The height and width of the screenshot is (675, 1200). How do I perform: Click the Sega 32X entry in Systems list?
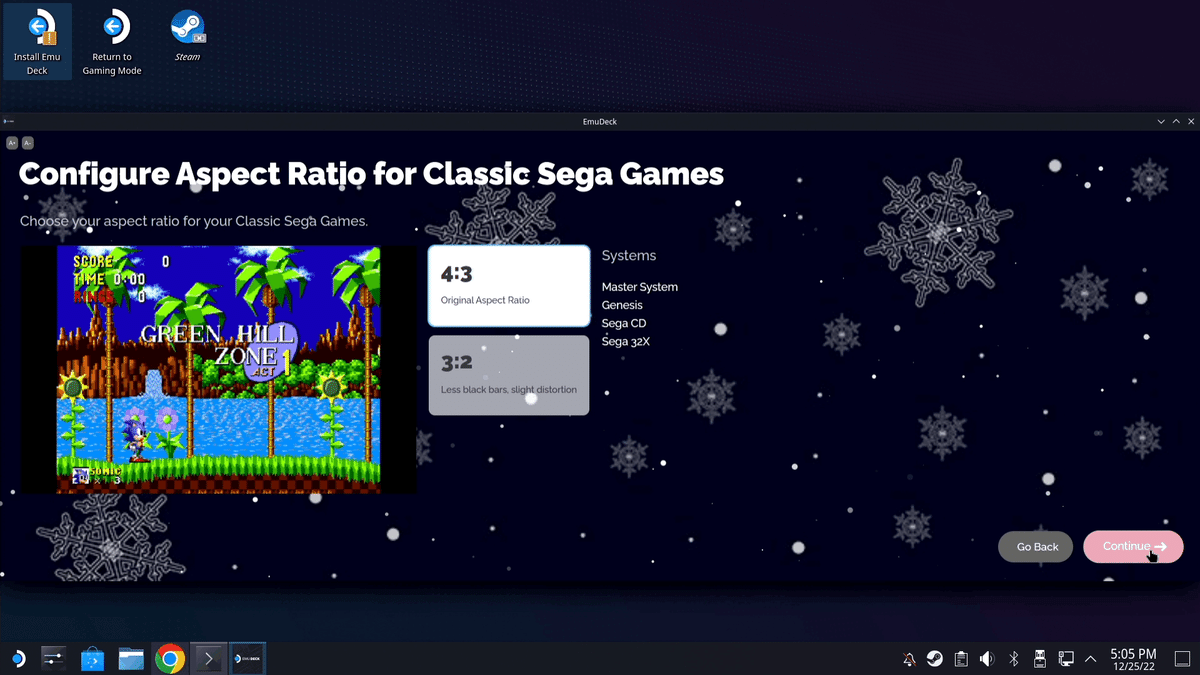626,341
